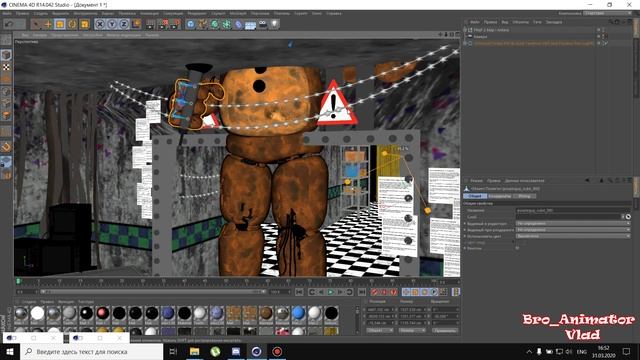Switch to the second attribute tab

500,196
